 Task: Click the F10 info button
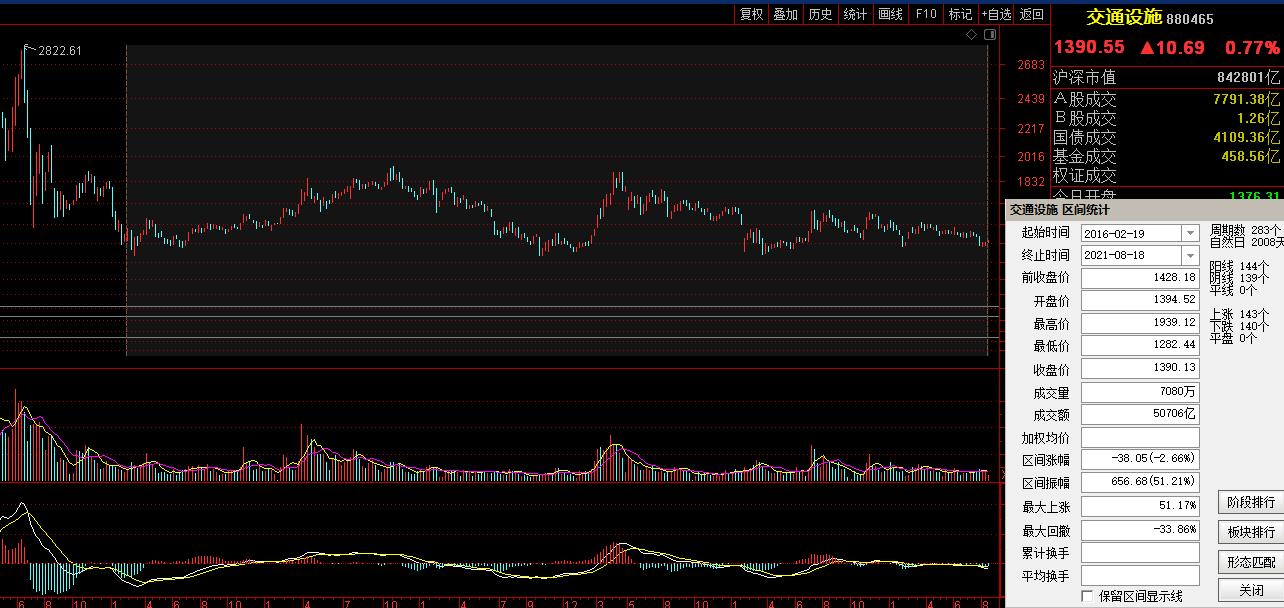(926, 14)
